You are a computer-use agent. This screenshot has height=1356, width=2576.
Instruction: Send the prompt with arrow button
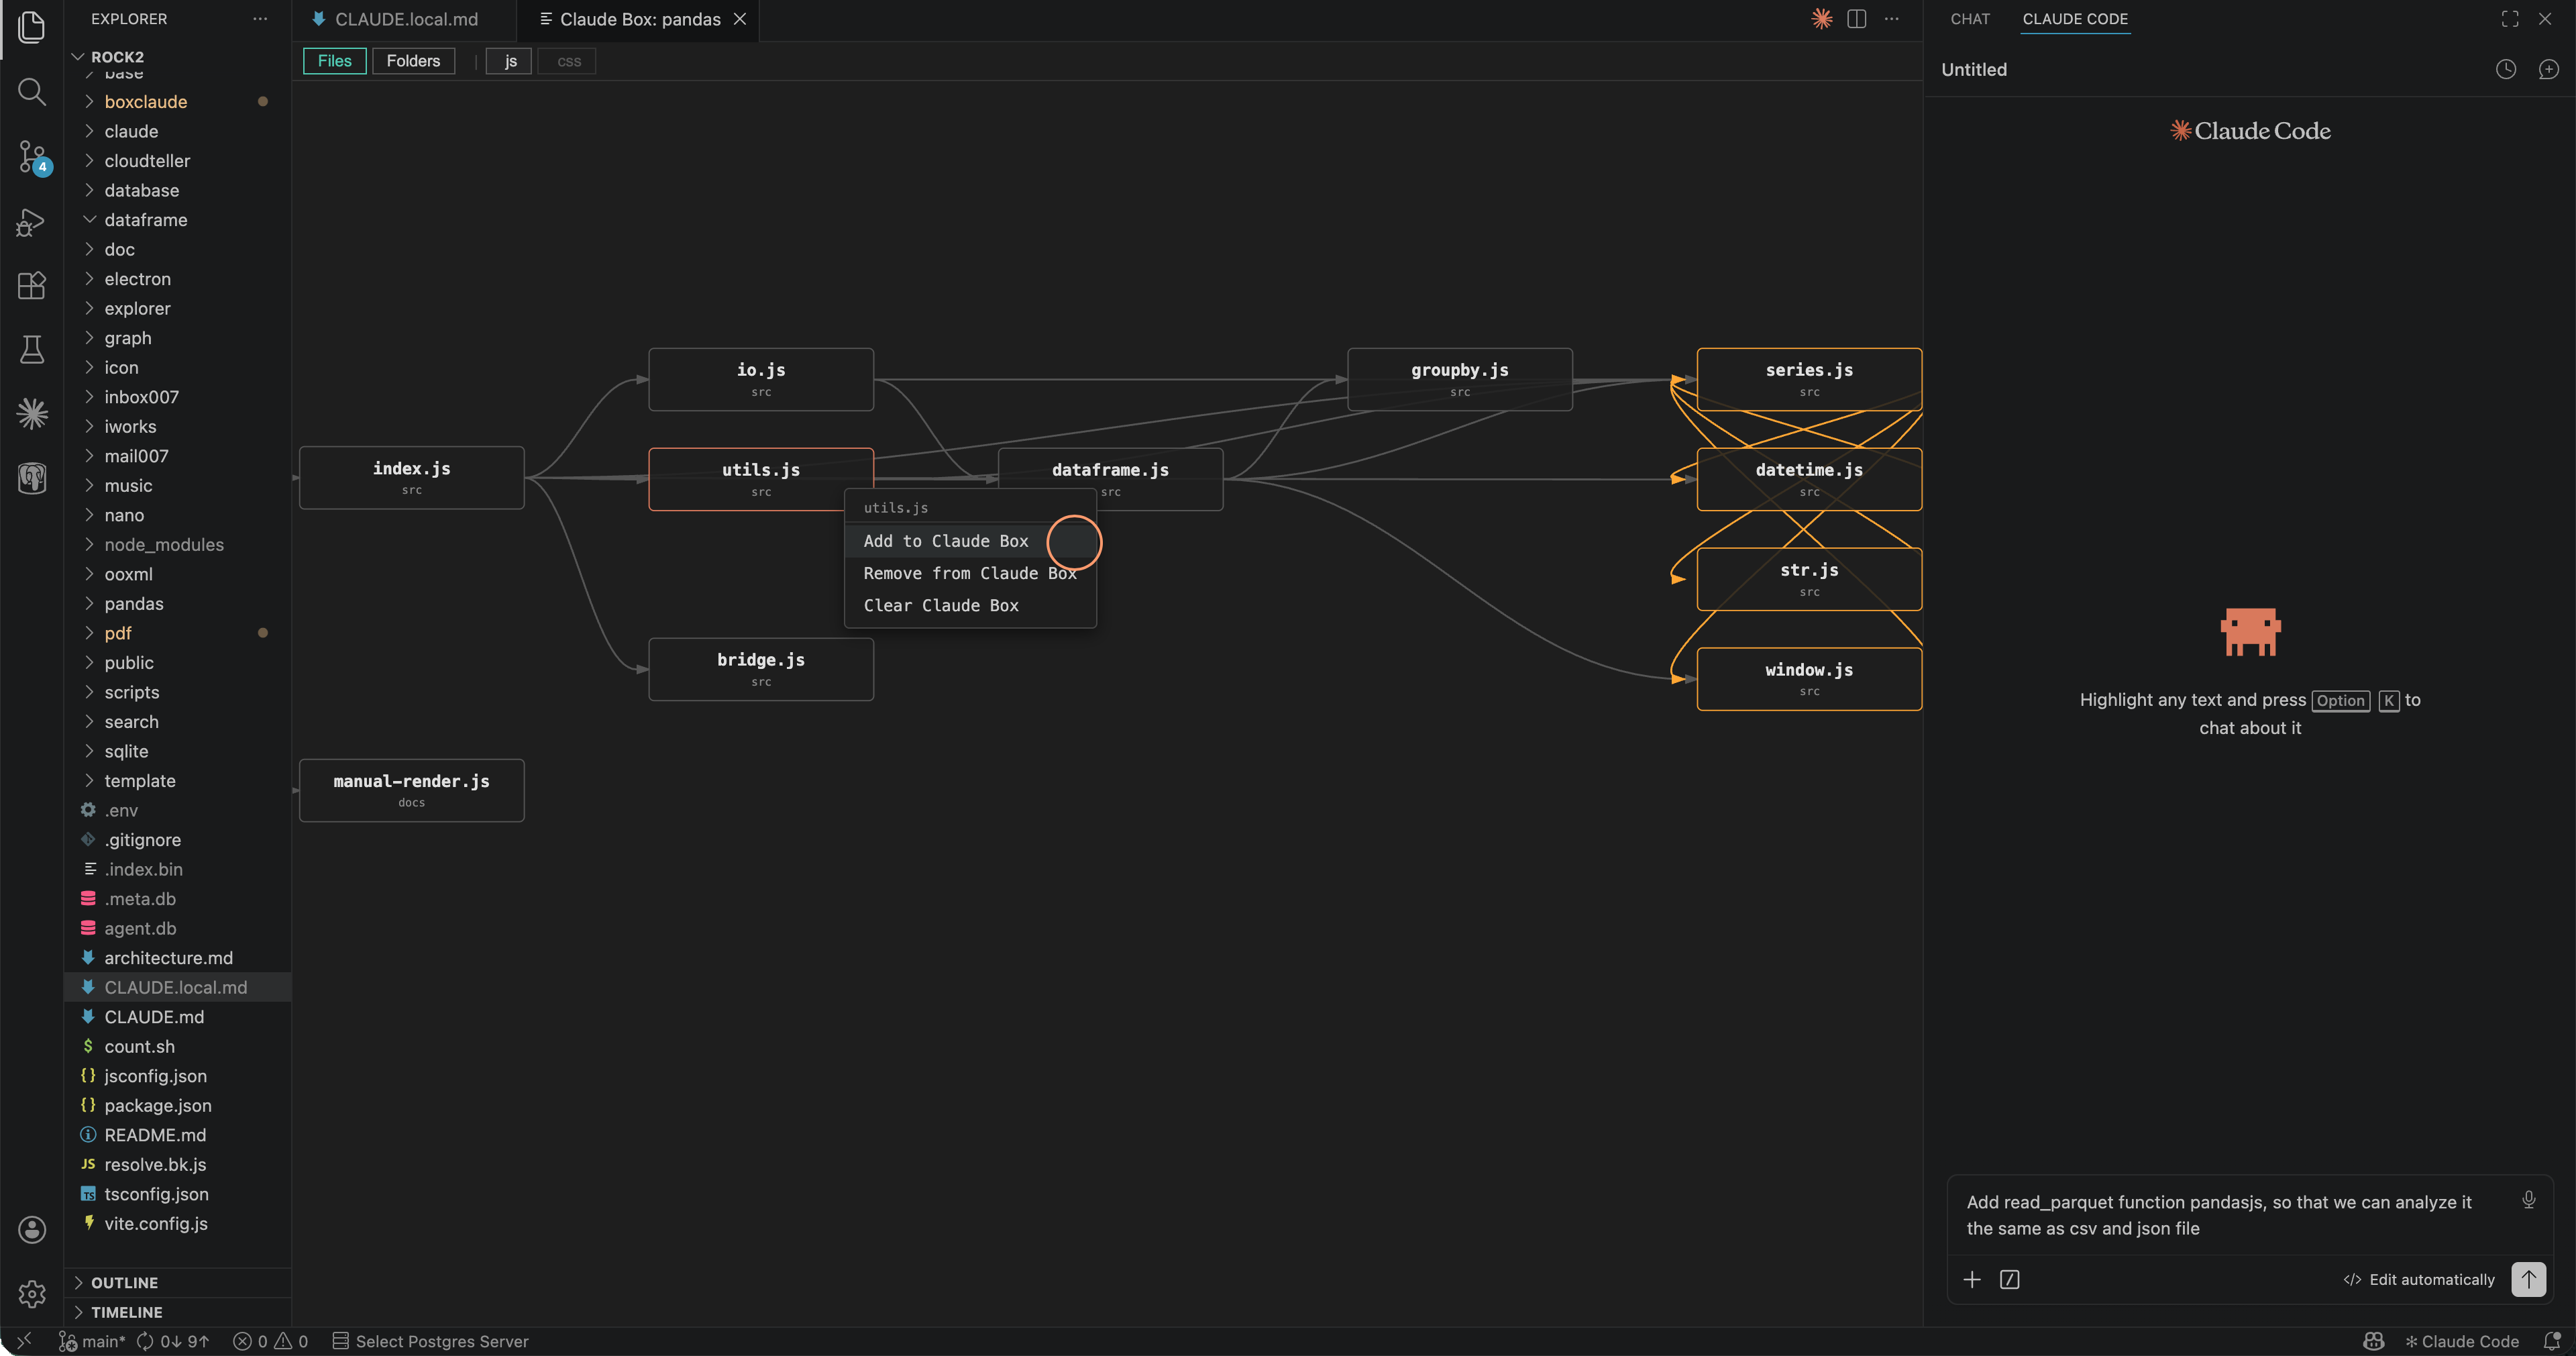(2529, 1279)
